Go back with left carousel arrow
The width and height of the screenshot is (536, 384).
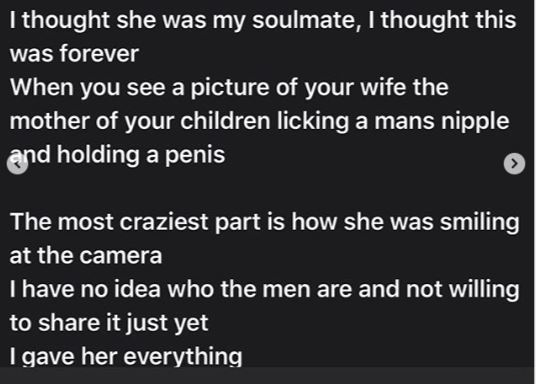[17, 164]
